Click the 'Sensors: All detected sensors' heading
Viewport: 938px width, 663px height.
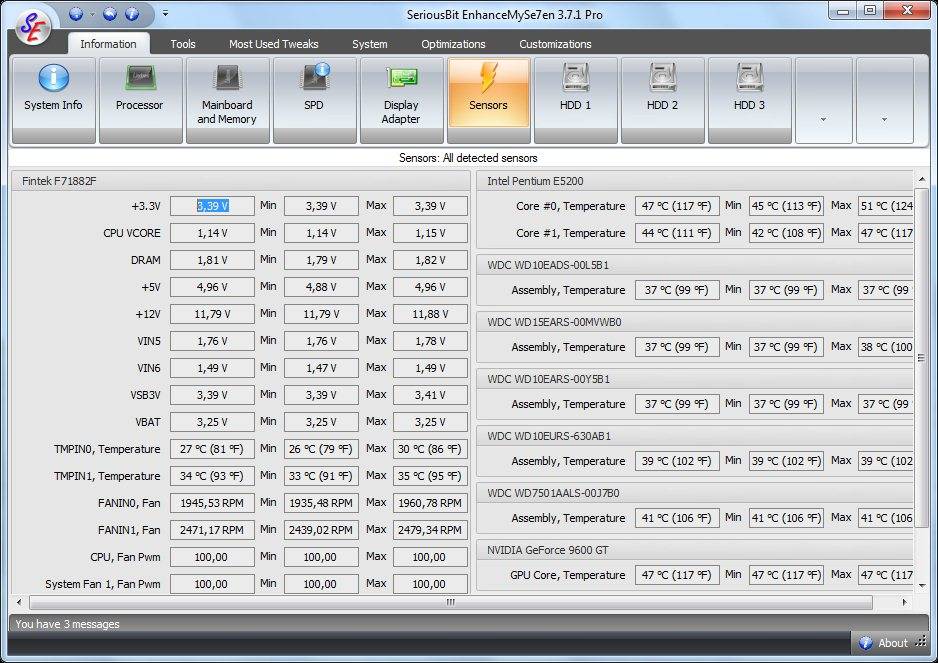point(468,158)
